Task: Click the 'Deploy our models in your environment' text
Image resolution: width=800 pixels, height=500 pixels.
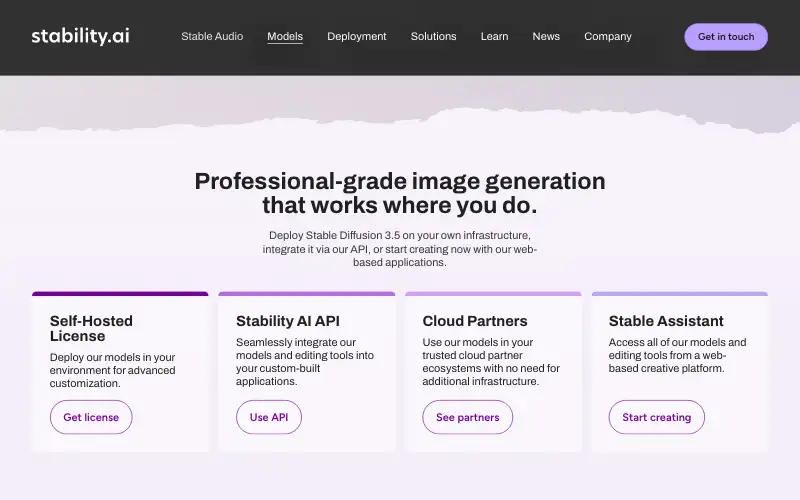Action: tap(112, 370)
